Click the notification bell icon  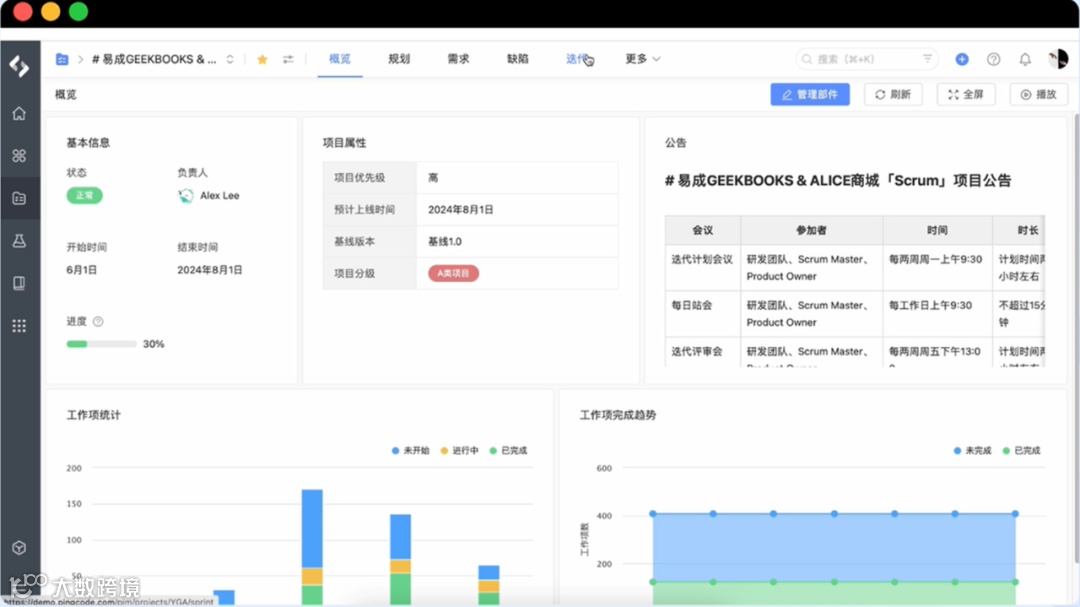pyautogui.click(x=1025, y=59)
